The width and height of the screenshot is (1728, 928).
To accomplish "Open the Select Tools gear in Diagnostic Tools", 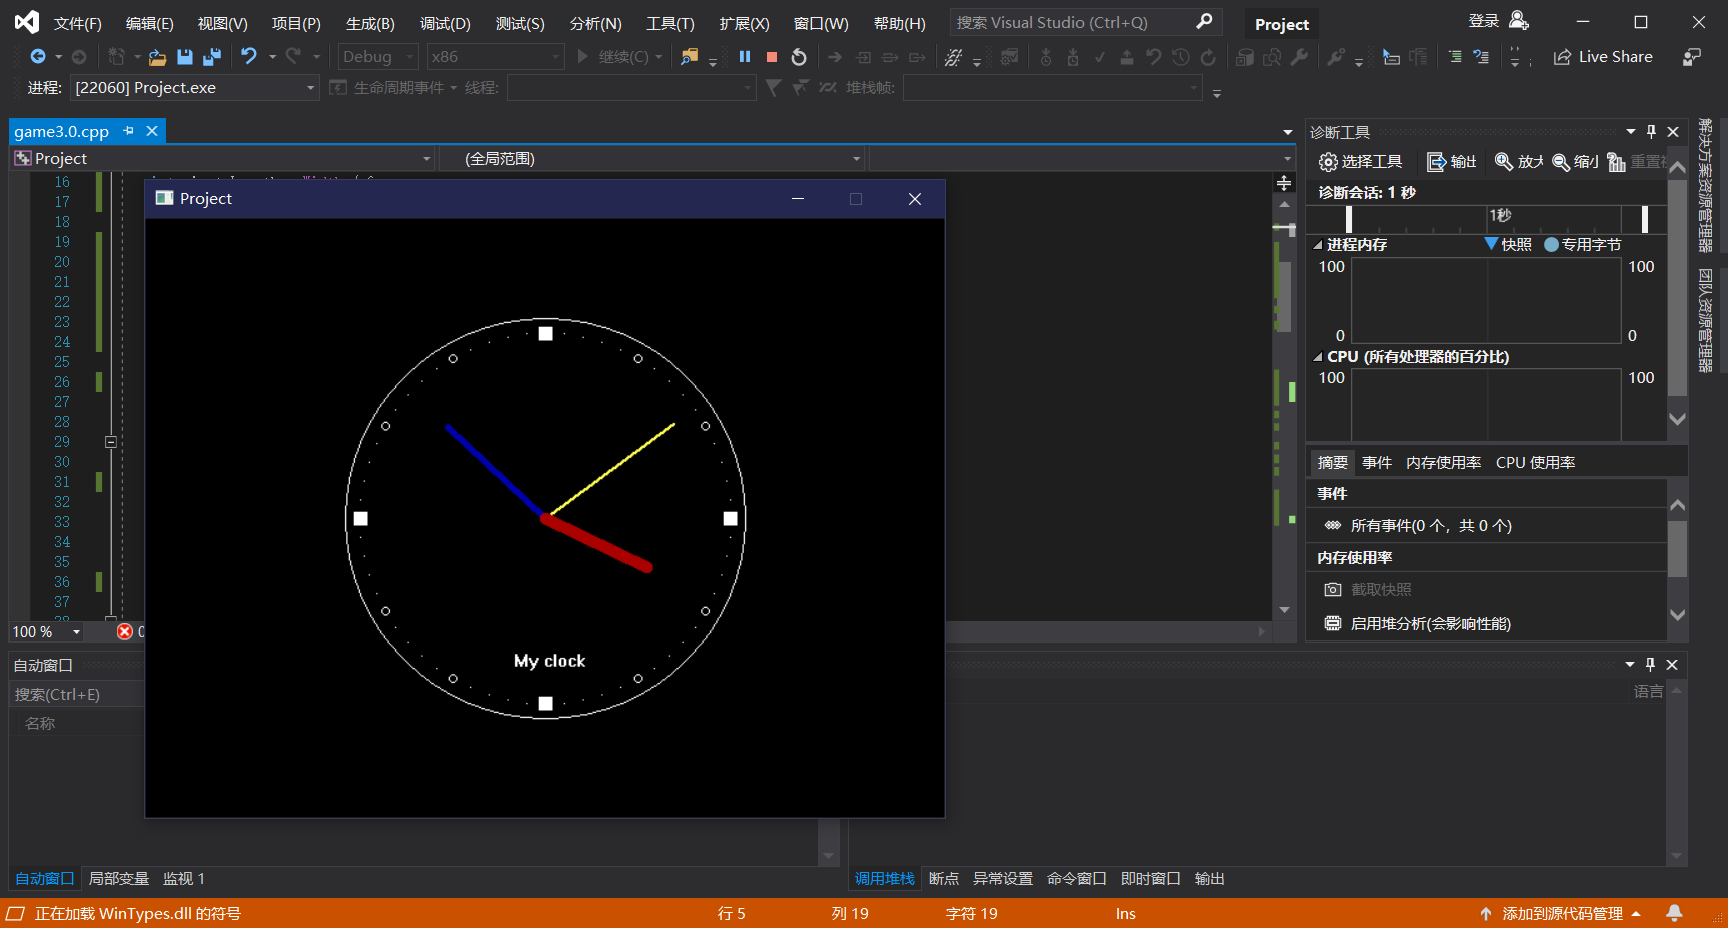I will pyautogui.click(x=1360, y=162).
